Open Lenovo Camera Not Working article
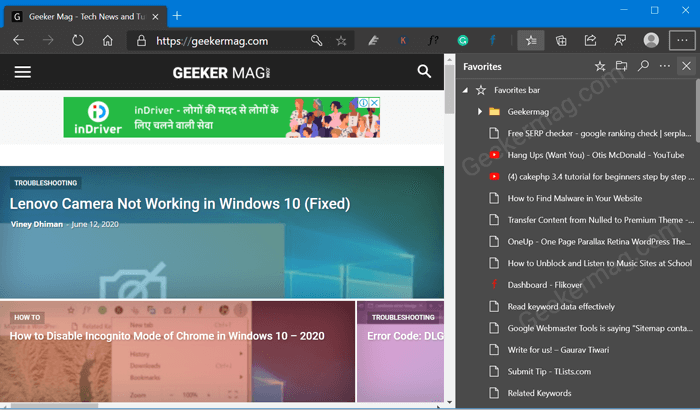The width and height of the screenshot is (700, 410). pos(180,204)
